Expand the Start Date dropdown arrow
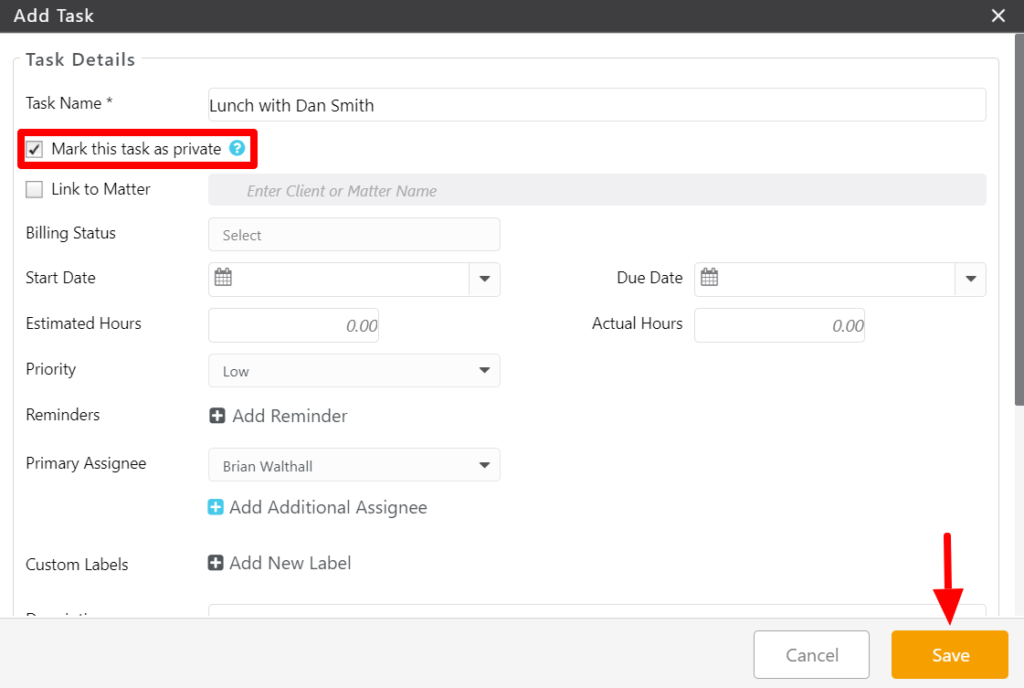The image size is (1024, 688). [x=484, y=280]
